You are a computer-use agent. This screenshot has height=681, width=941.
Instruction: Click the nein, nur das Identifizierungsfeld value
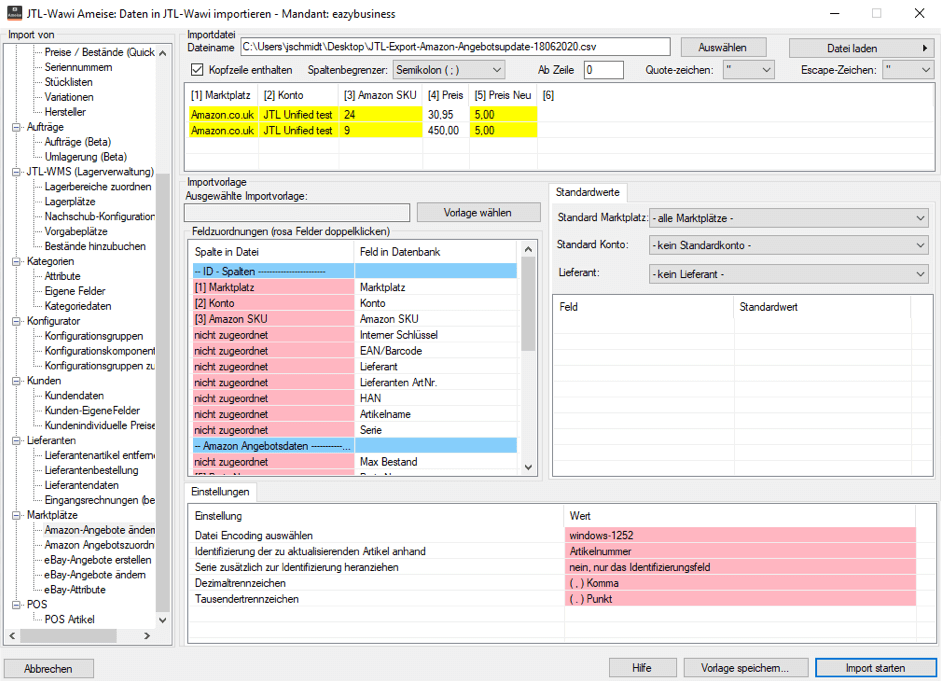tap(740, 567)
